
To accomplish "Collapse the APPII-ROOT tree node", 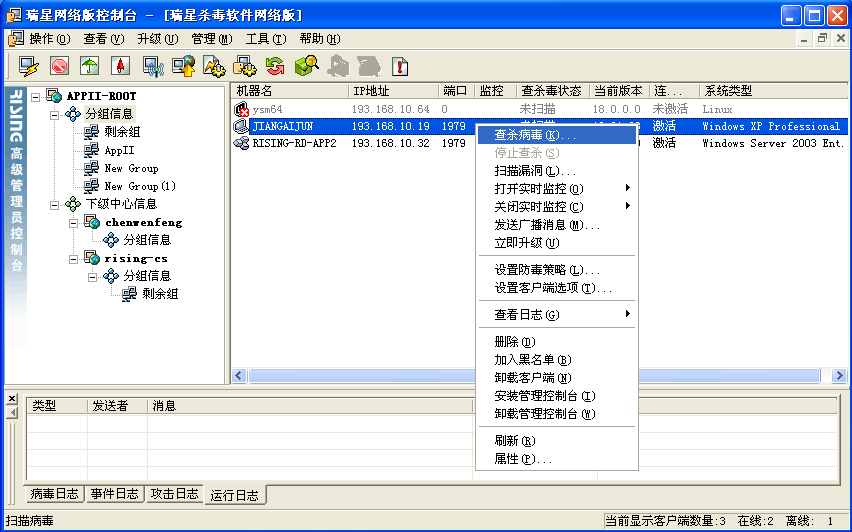I will tap(36, 97).
